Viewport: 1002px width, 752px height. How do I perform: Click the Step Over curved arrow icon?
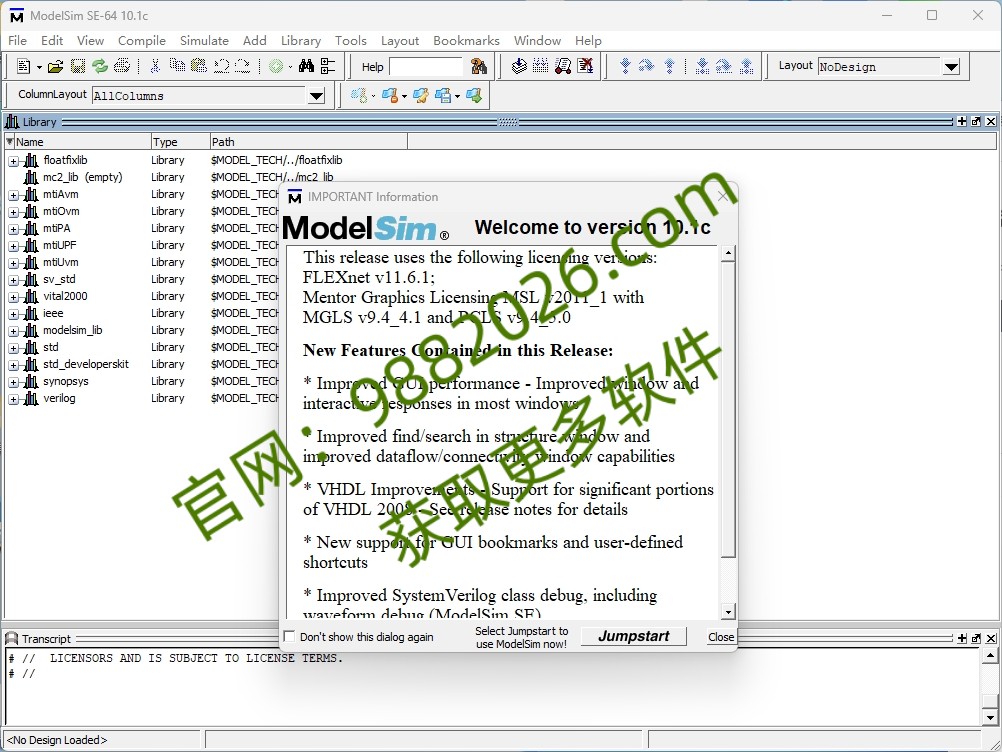point(647,66)
